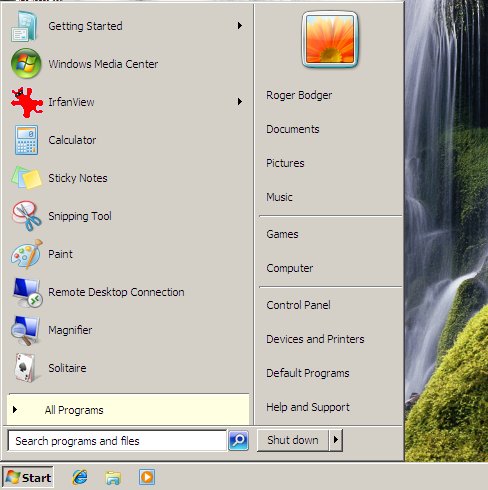Open Control Panel
This screenshot has height=490, width=488.
click(298, 305)
